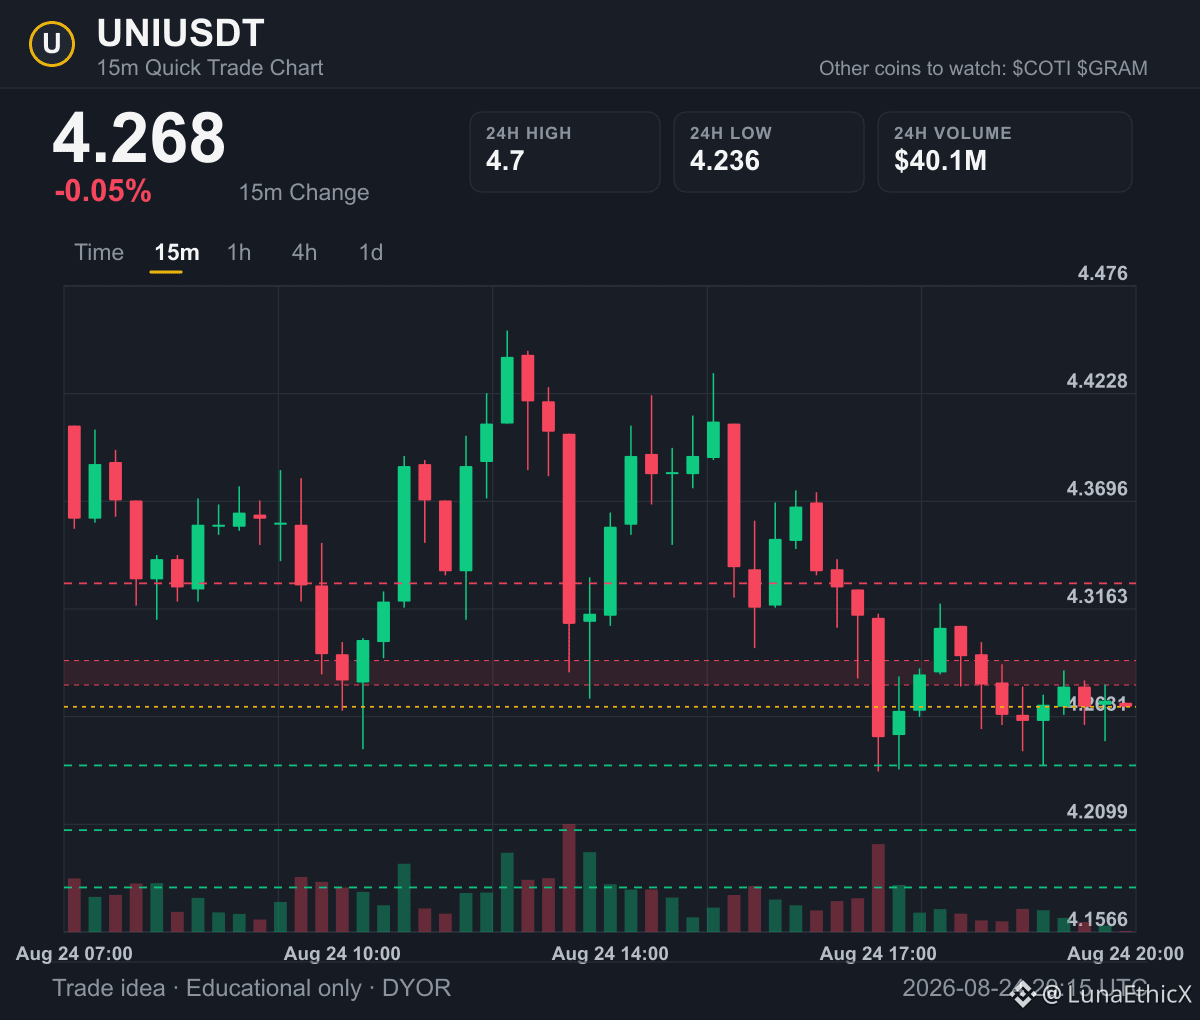Click the Aug 24 07:00 time label

(74, 954)
